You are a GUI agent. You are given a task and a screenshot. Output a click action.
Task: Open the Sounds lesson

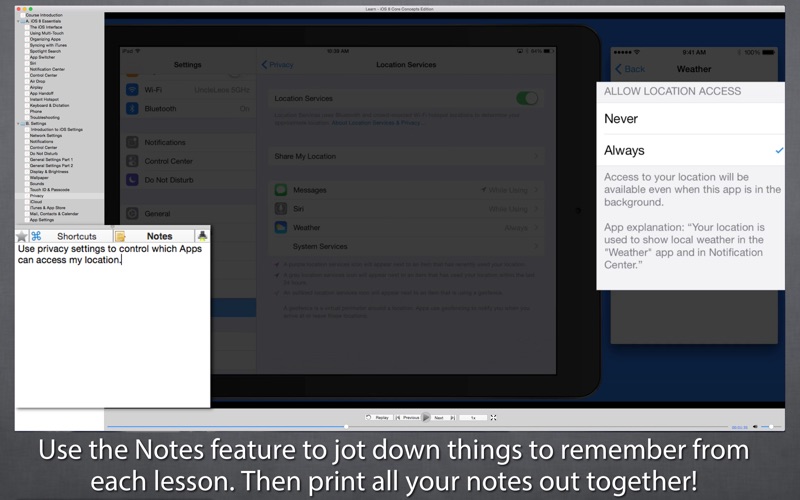click(x=37, y=184)
